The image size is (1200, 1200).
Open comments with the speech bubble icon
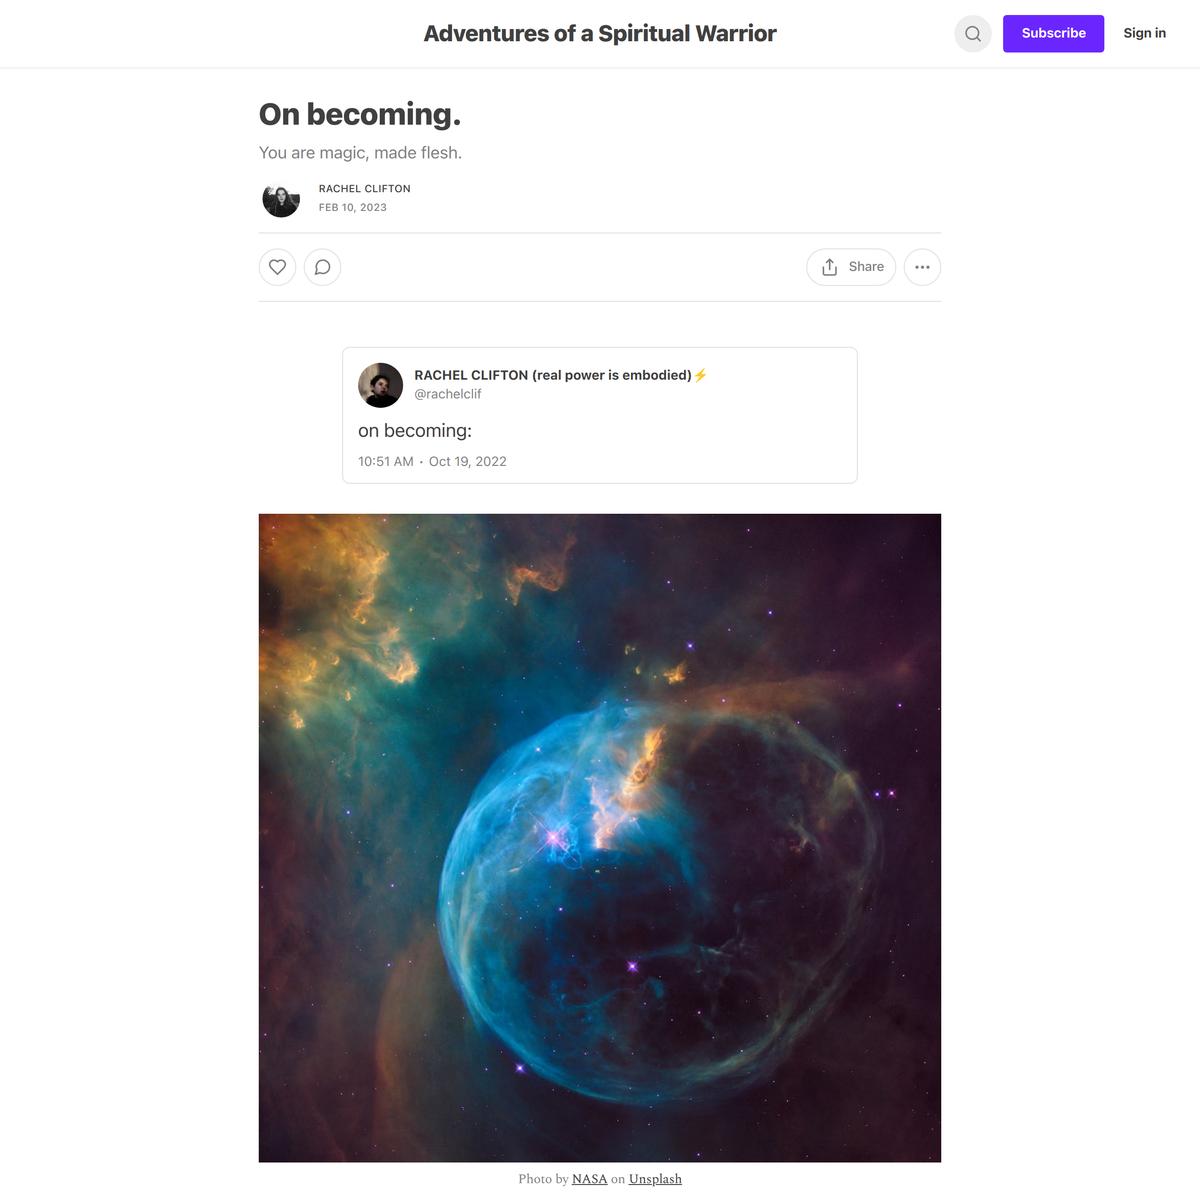322,267
